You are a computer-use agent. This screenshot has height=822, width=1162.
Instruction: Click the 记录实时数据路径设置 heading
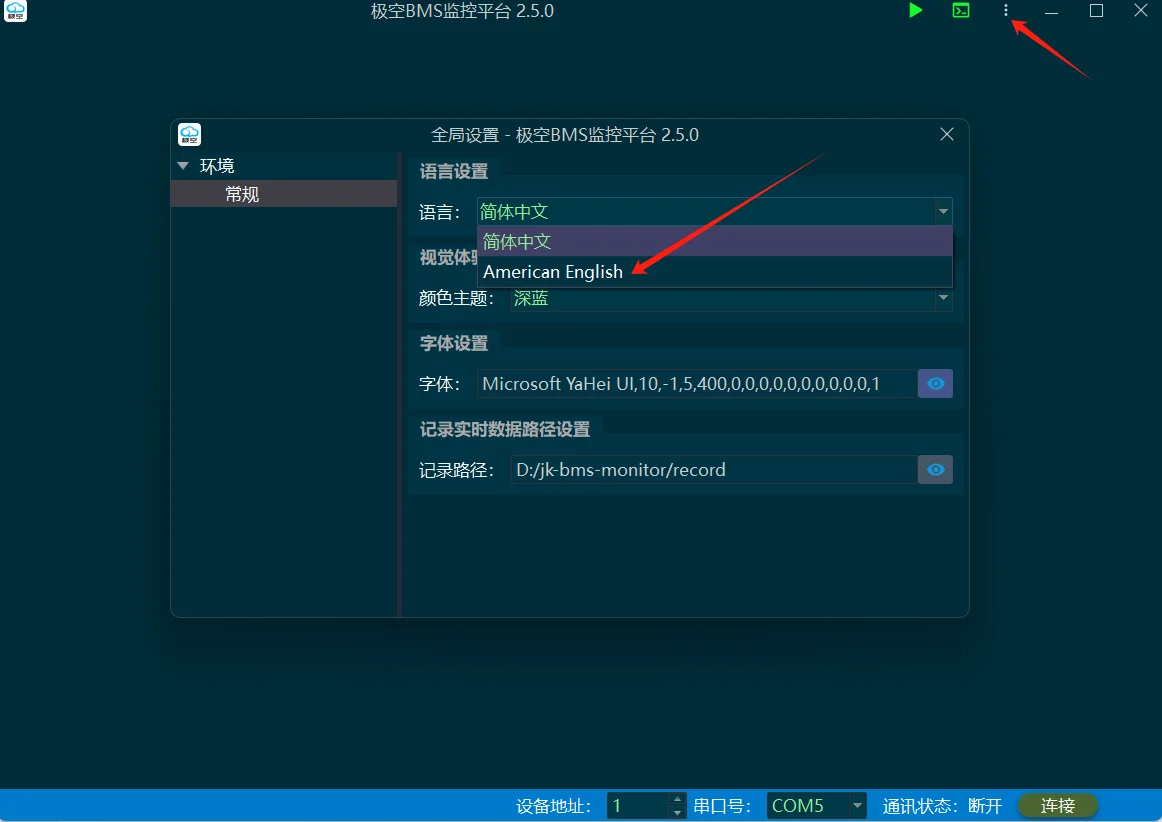505,429
